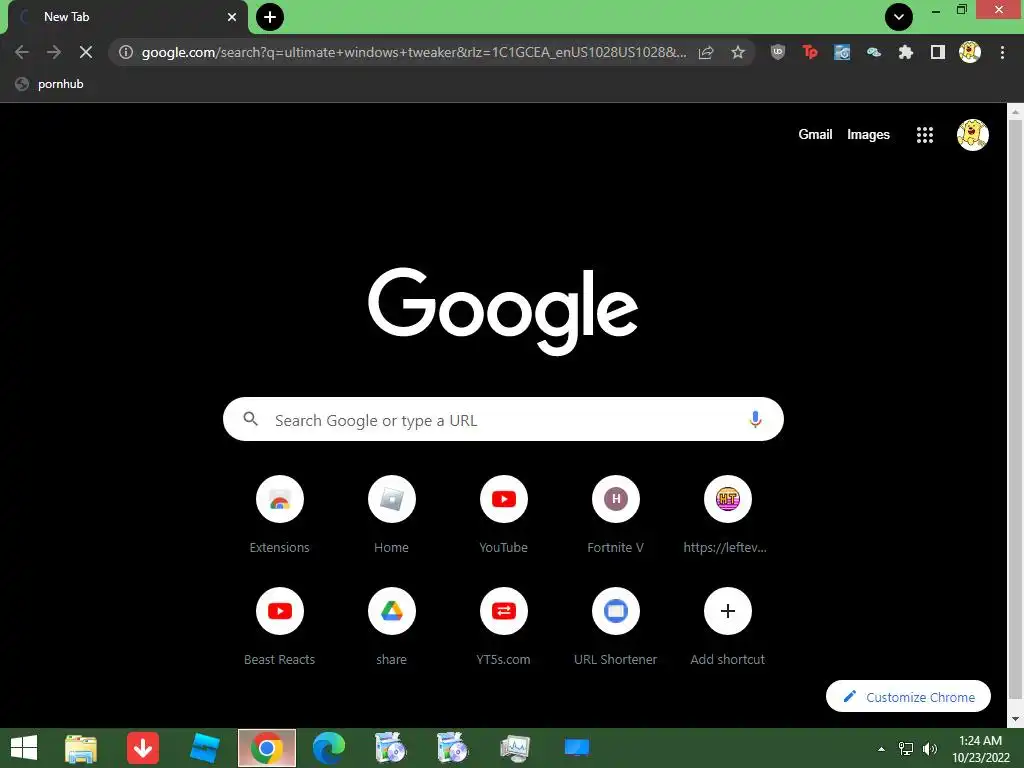Open the blue monitor taskbar app
Screen dimensions: 1024x768
(577, 748)
